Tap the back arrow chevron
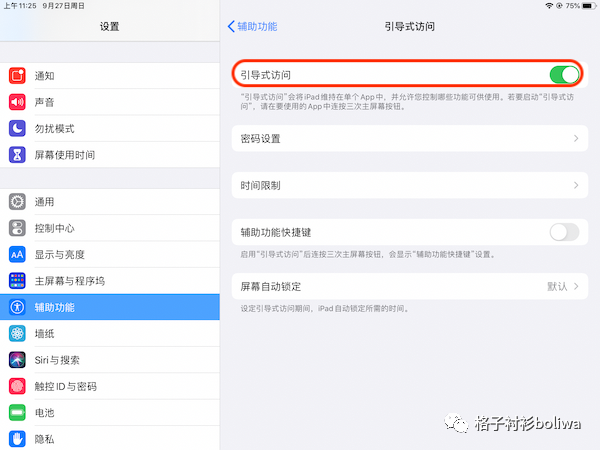Image resolution: width=600 pixels, height=450 pixels. pos(231,26)
